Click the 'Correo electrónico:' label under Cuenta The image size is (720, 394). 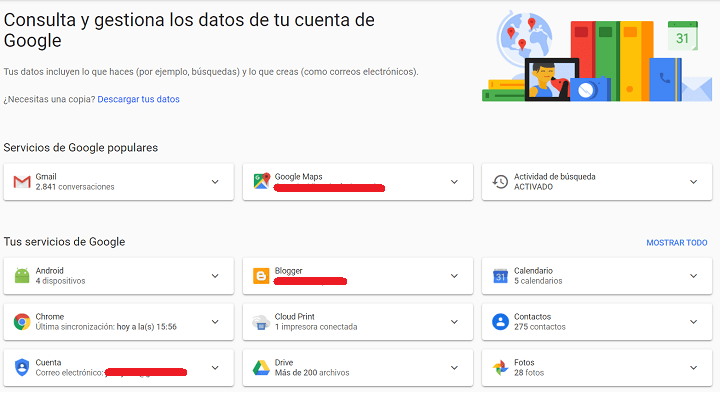click(70, 373)
